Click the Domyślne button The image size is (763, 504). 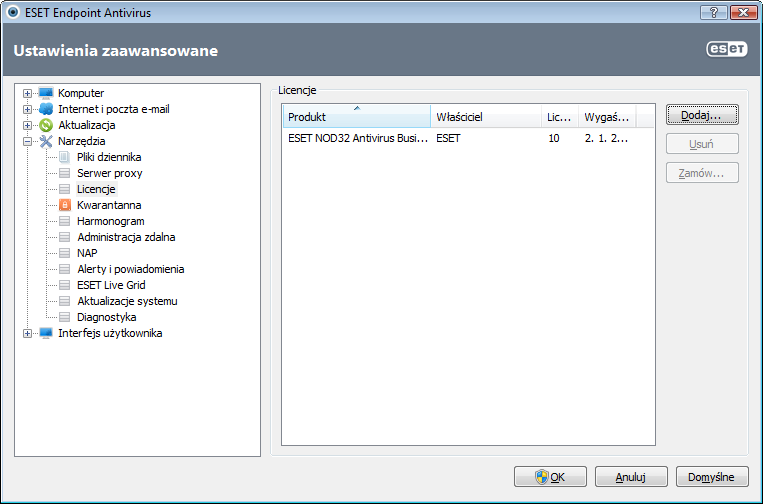click(712, 477)
